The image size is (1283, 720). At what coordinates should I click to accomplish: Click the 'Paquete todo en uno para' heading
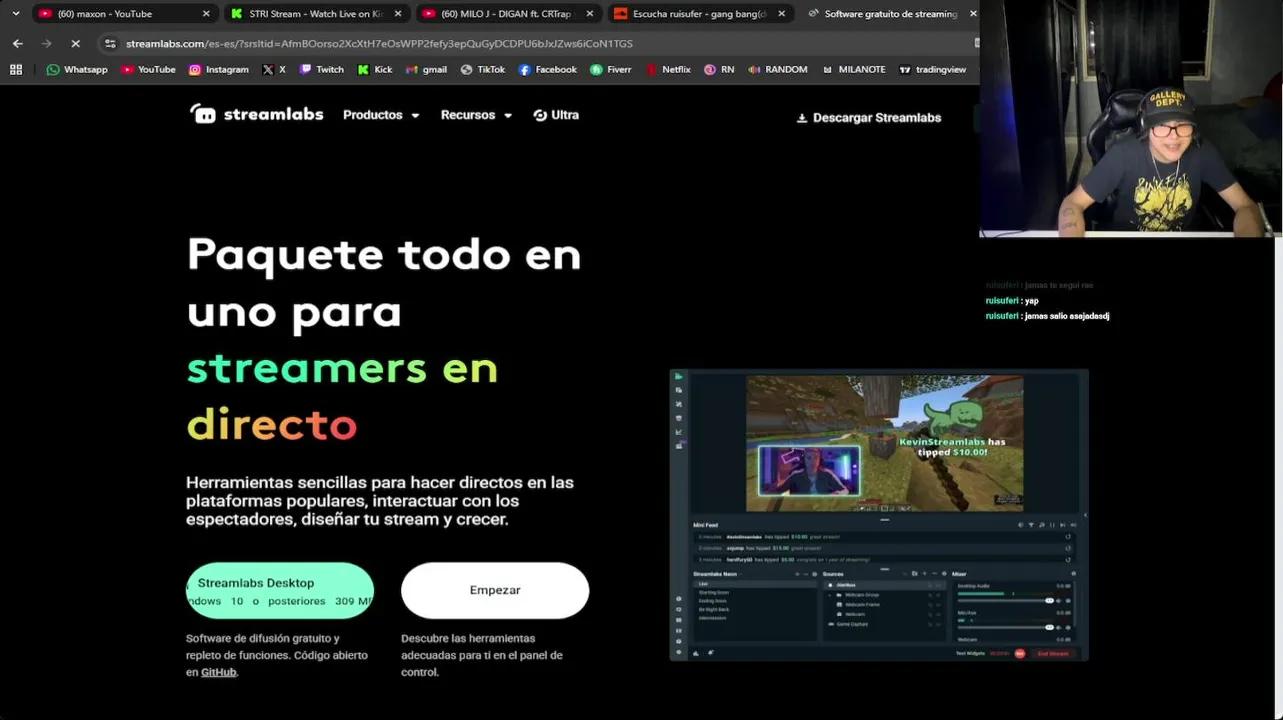pyautogui.click(x=384, y=283)
